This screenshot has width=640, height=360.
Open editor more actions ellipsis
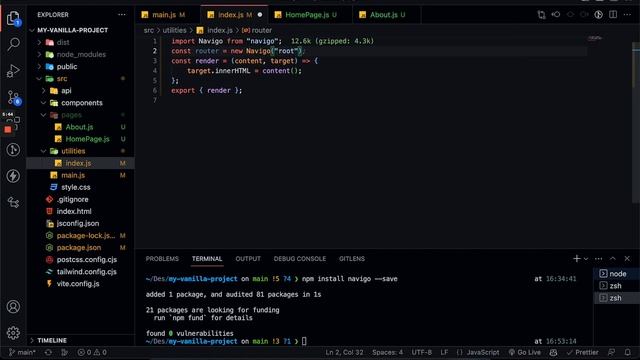coord(627,15)
